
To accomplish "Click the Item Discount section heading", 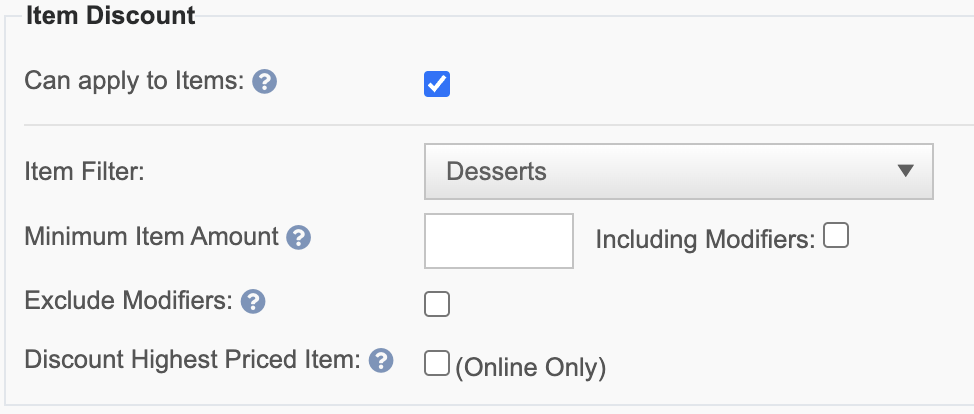I will 111,15.
